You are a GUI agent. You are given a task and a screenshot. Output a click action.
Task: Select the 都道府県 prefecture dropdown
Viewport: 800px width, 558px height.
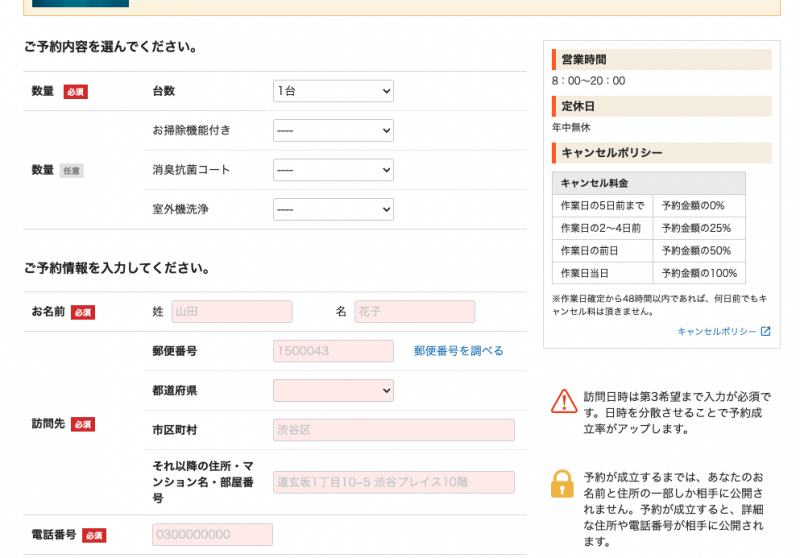click(333, 390)
